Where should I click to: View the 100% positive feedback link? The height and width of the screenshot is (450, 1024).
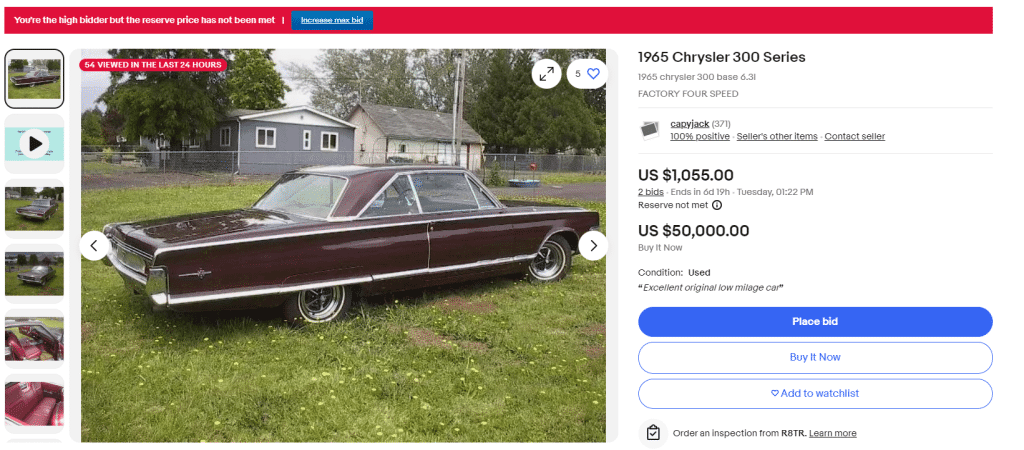(x=699, y=137)
